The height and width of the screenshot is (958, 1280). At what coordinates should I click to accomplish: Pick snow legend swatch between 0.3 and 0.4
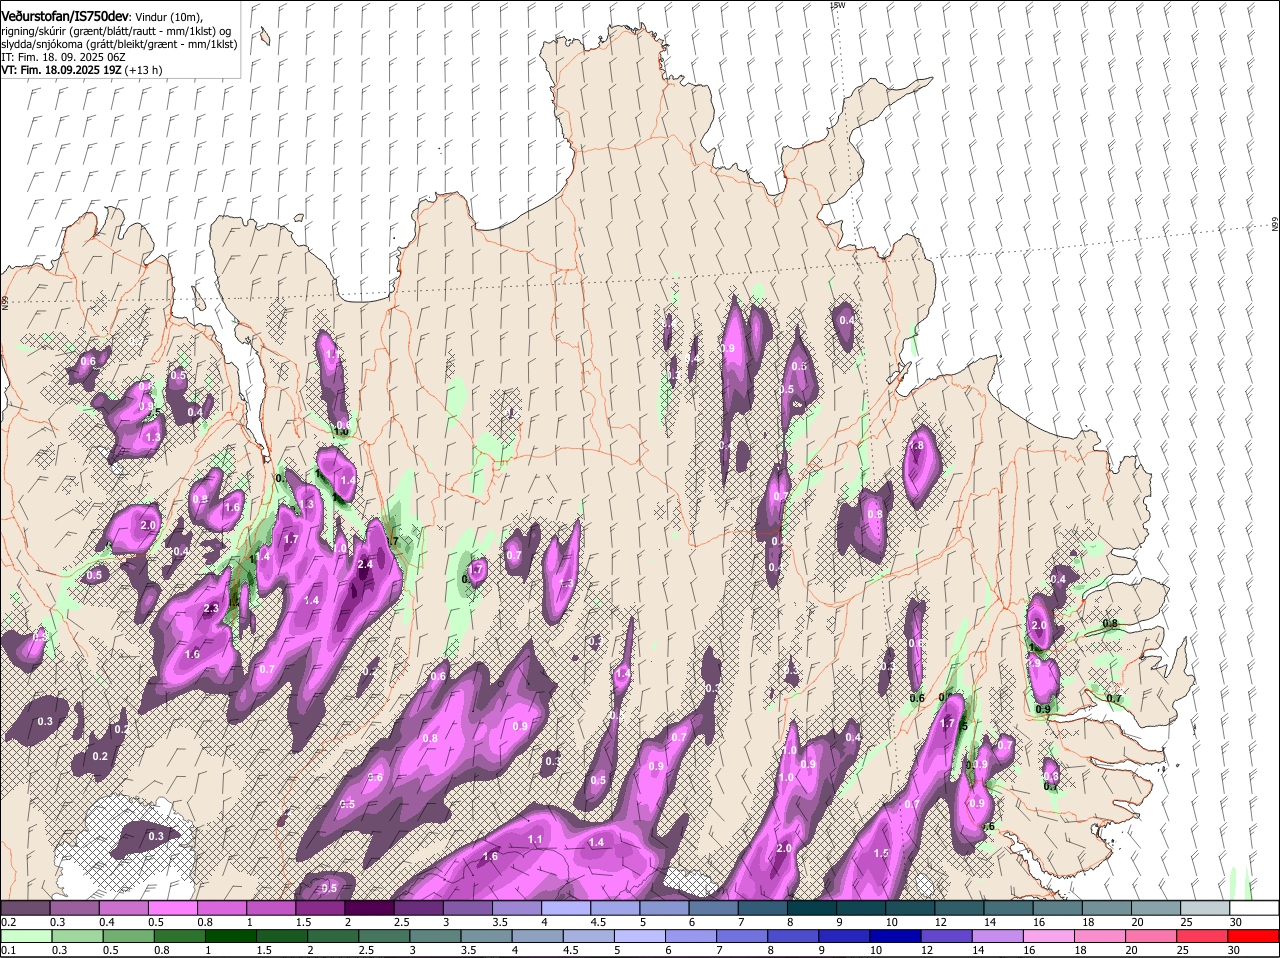(x=74, y=908)
